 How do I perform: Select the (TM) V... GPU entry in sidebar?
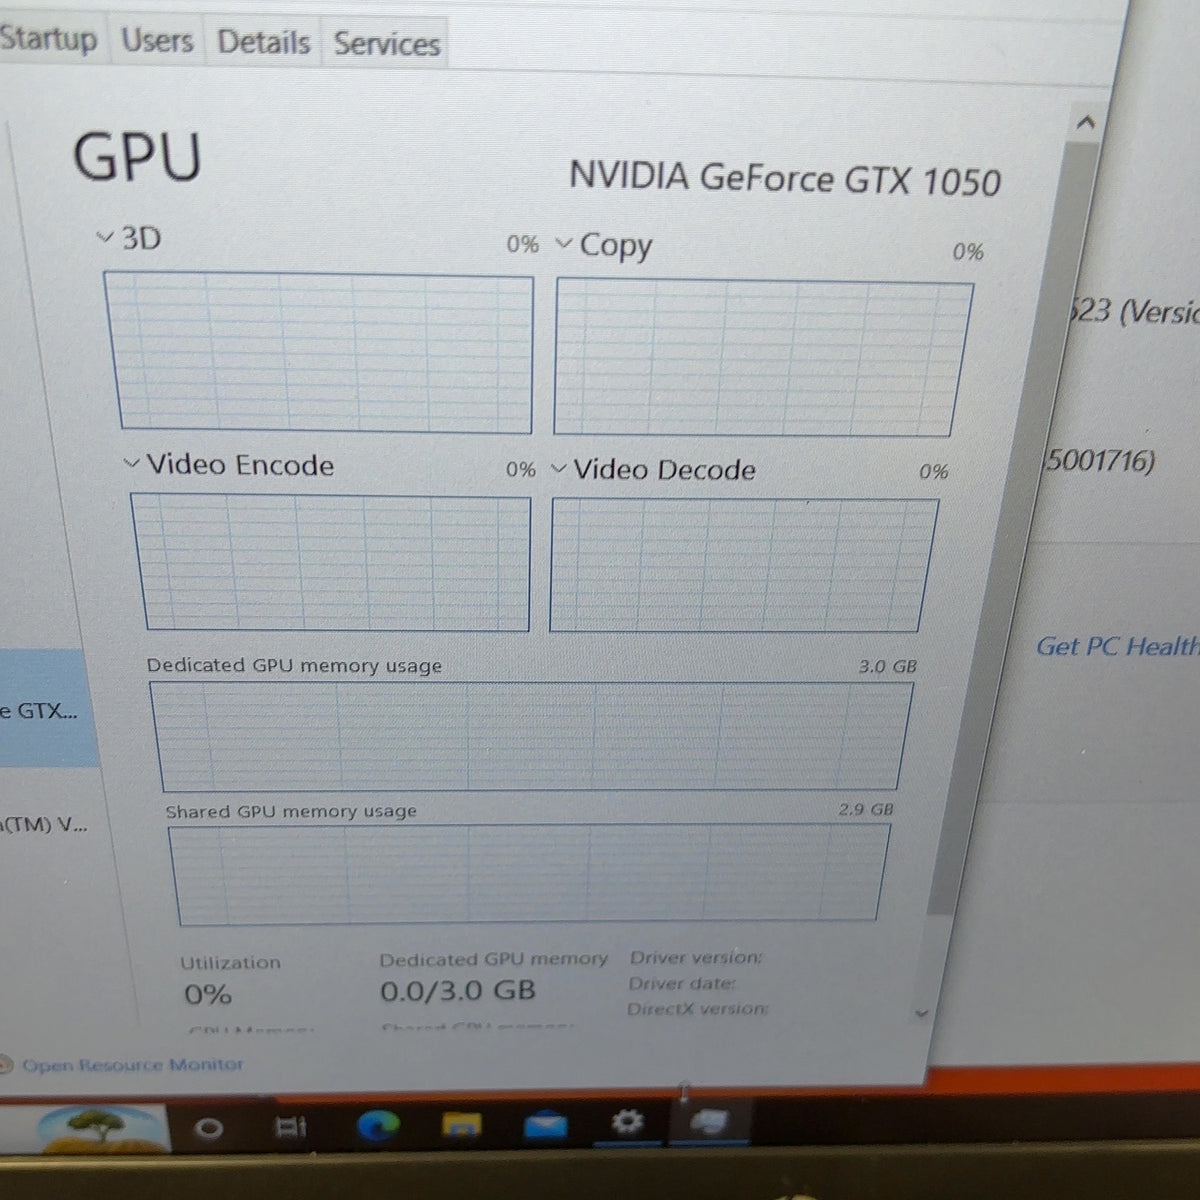pyautogui.click(x=43, y=825)
